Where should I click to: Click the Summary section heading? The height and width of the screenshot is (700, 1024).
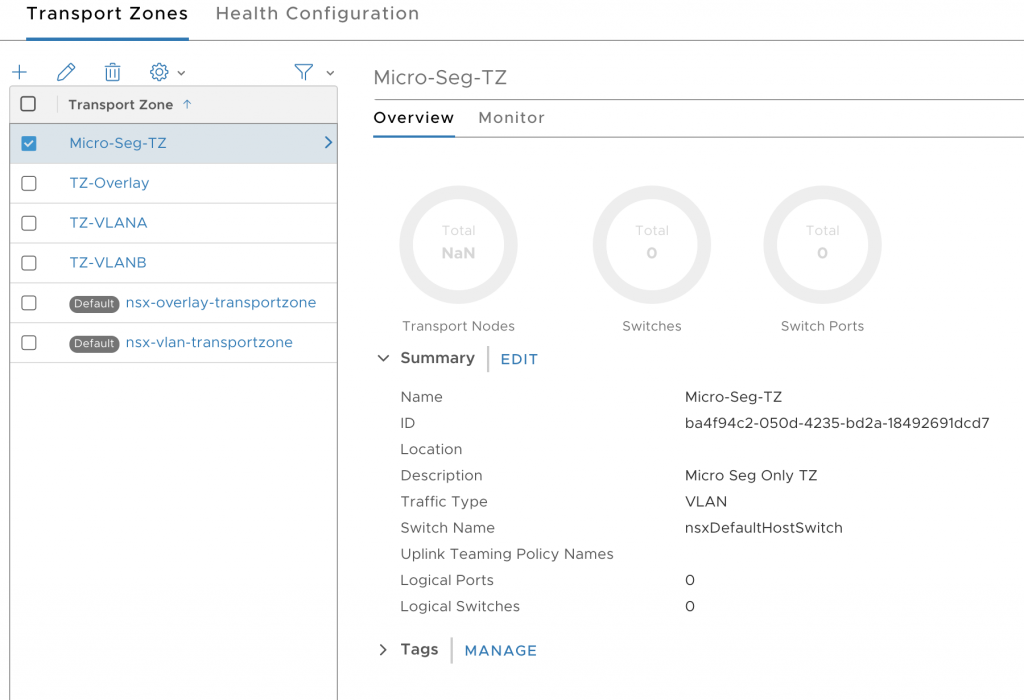point(438,358)
